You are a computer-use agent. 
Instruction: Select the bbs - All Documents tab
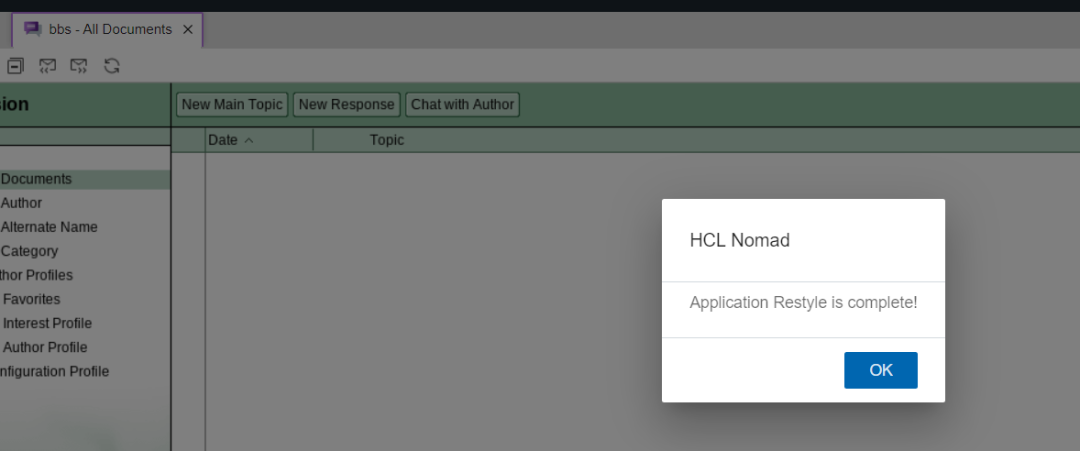(x=107, y=30)
